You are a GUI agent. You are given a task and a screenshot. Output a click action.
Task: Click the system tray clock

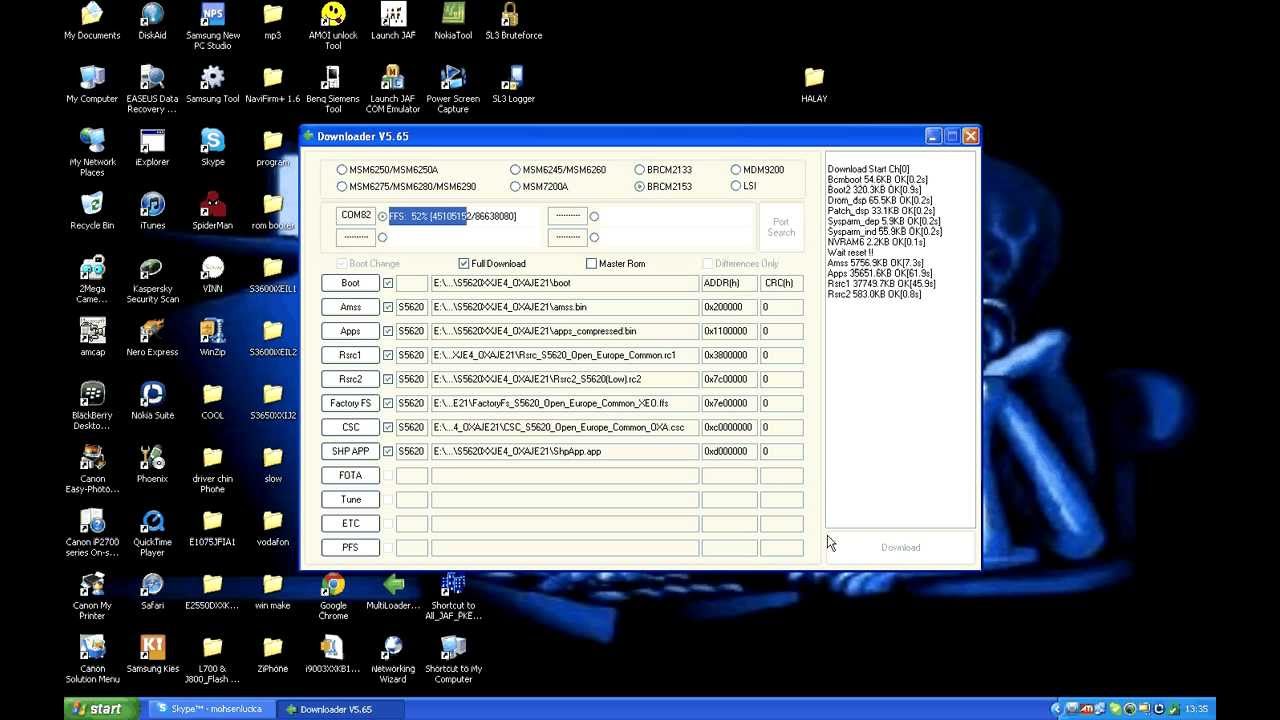click(x=1196, y=709)
